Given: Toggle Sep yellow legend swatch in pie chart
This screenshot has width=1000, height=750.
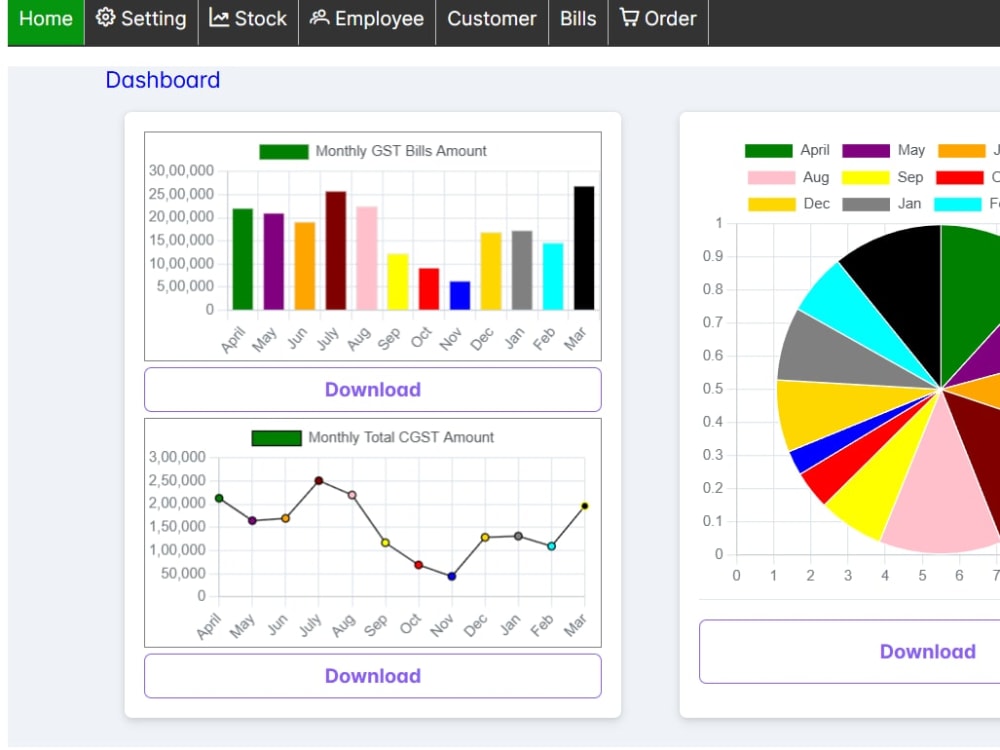Looking at the screenshot, I should tap(865, 177).
